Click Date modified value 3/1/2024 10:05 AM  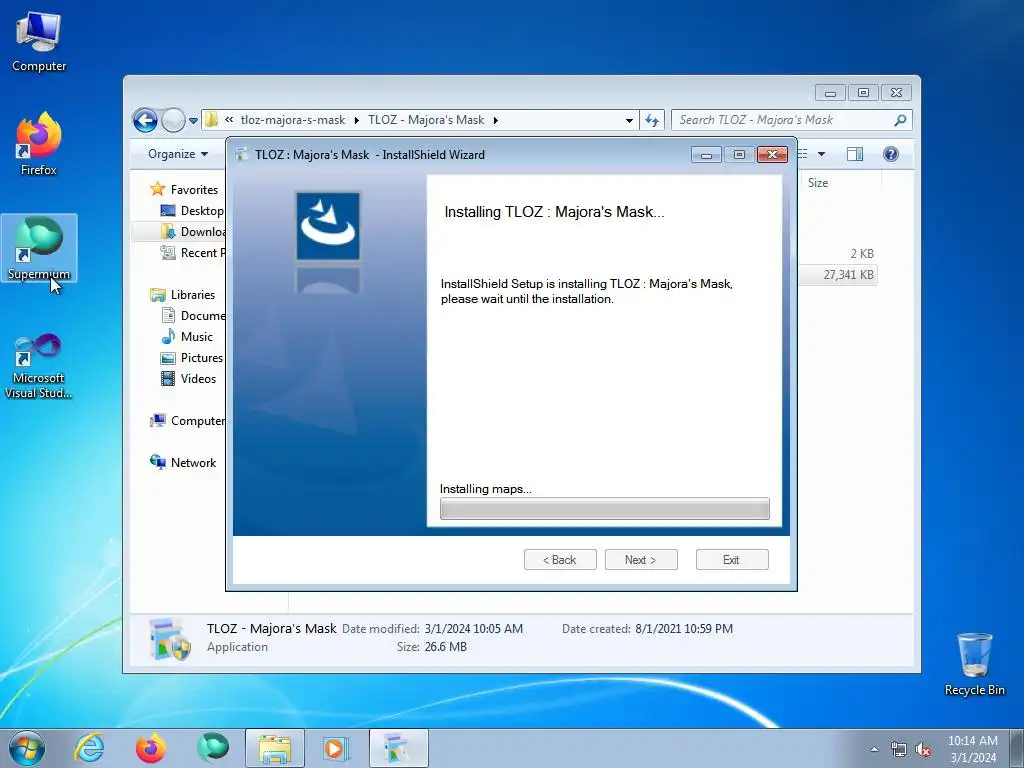pyautogui.click(x=473, y=629)
